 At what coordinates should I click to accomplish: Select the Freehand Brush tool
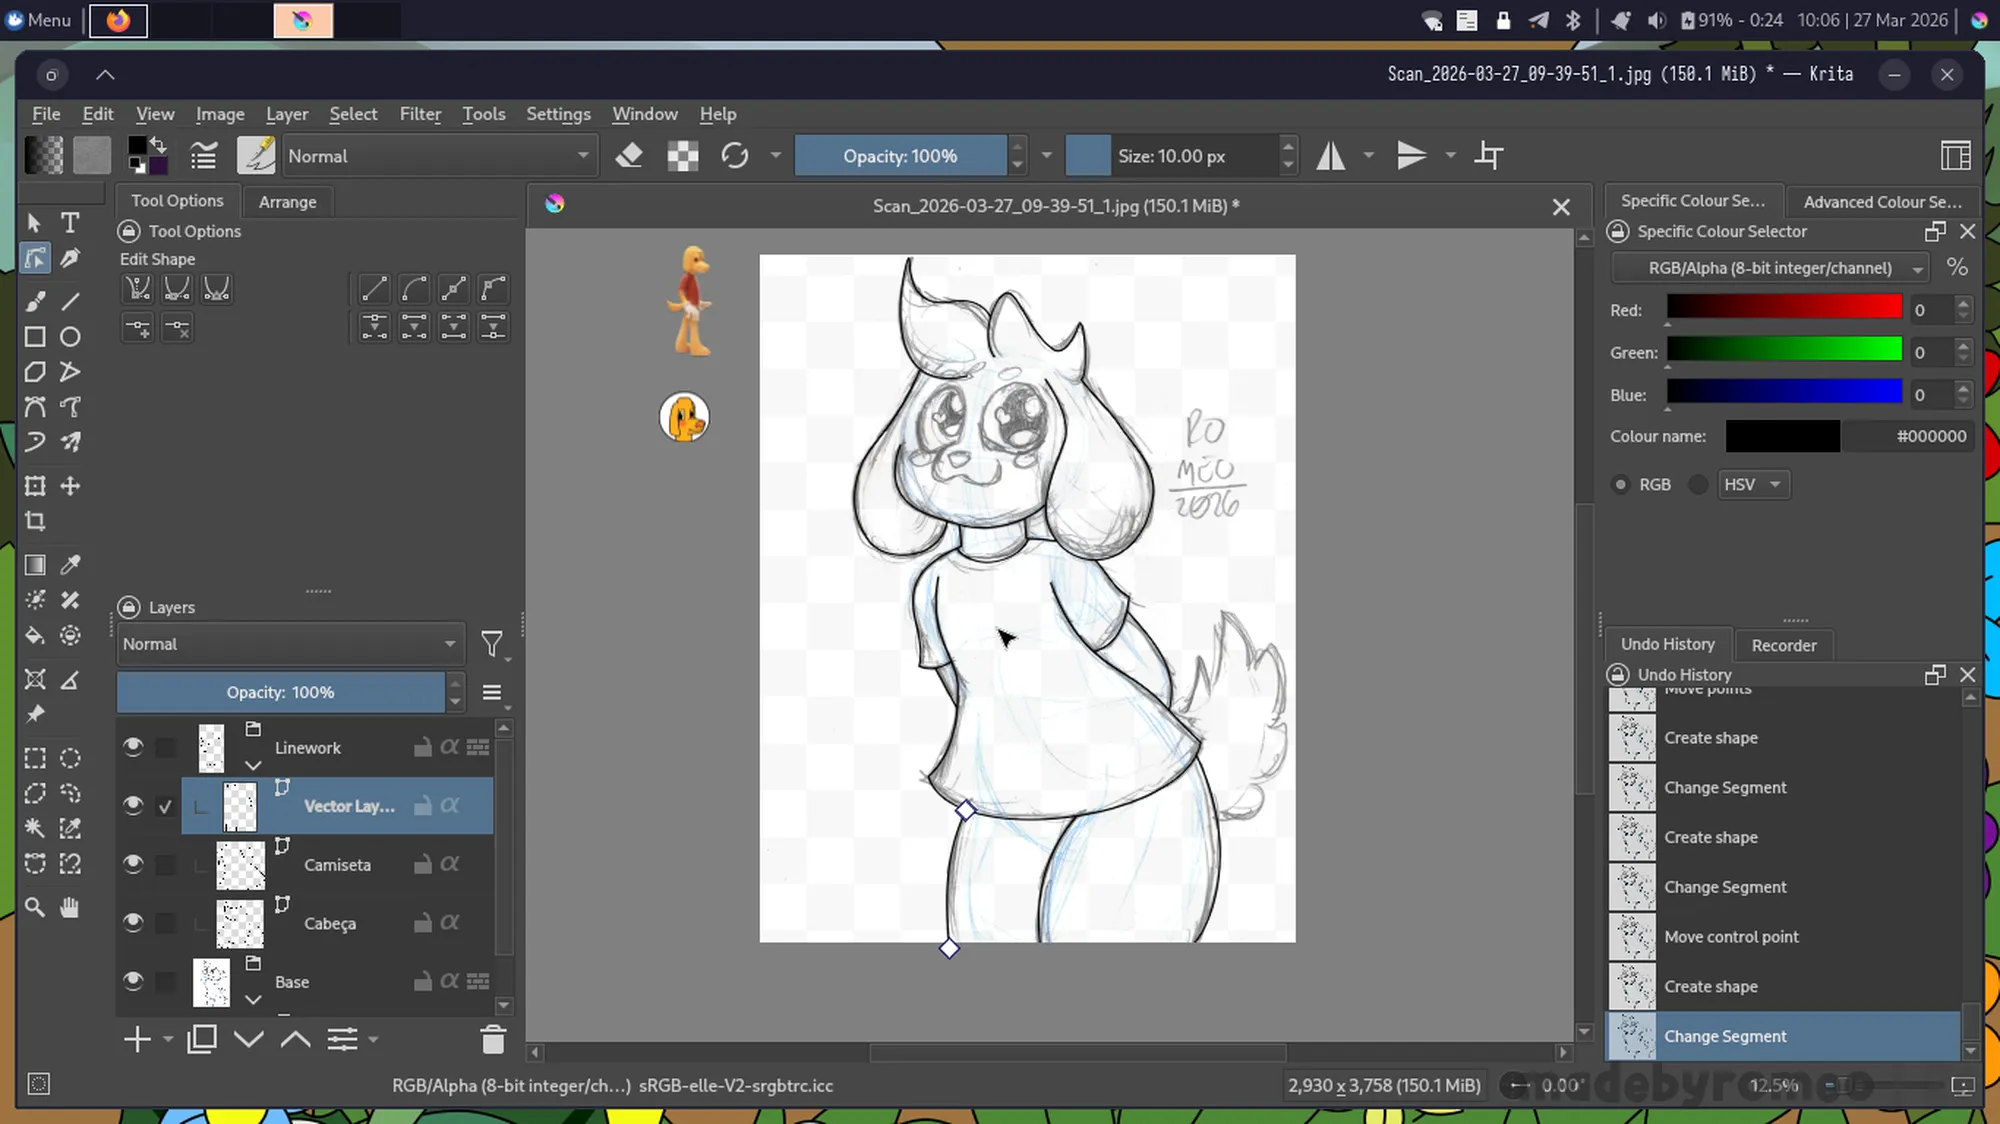click(x=35, y=301)
